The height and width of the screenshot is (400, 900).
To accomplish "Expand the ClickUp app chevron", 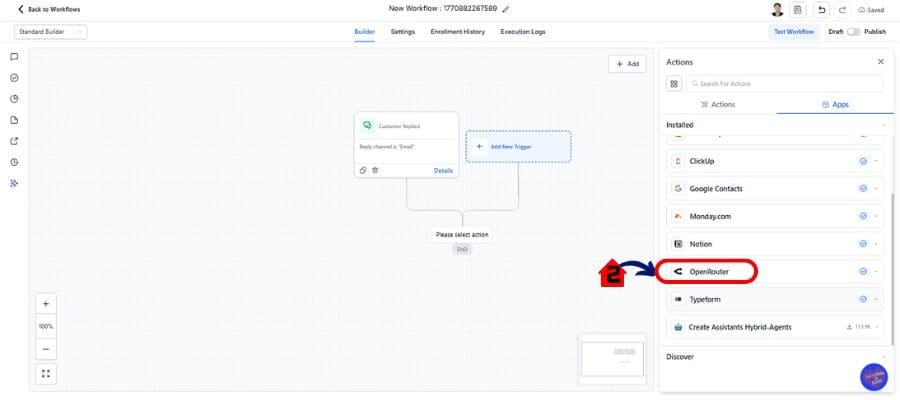I will 876,161.
